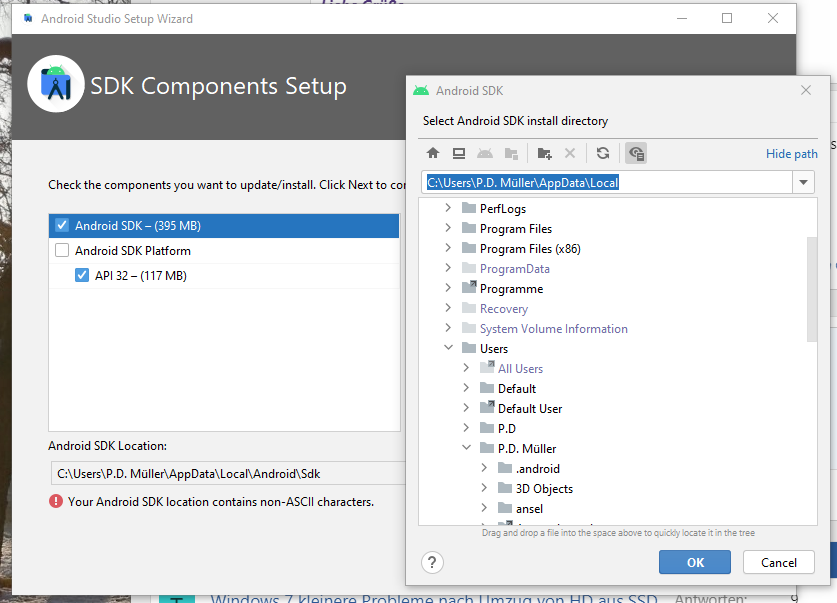This screenshot has width=837, height=603.
Task: Click the Android SDK Location field
Action: pyautogui.click(x=228, y=473)
